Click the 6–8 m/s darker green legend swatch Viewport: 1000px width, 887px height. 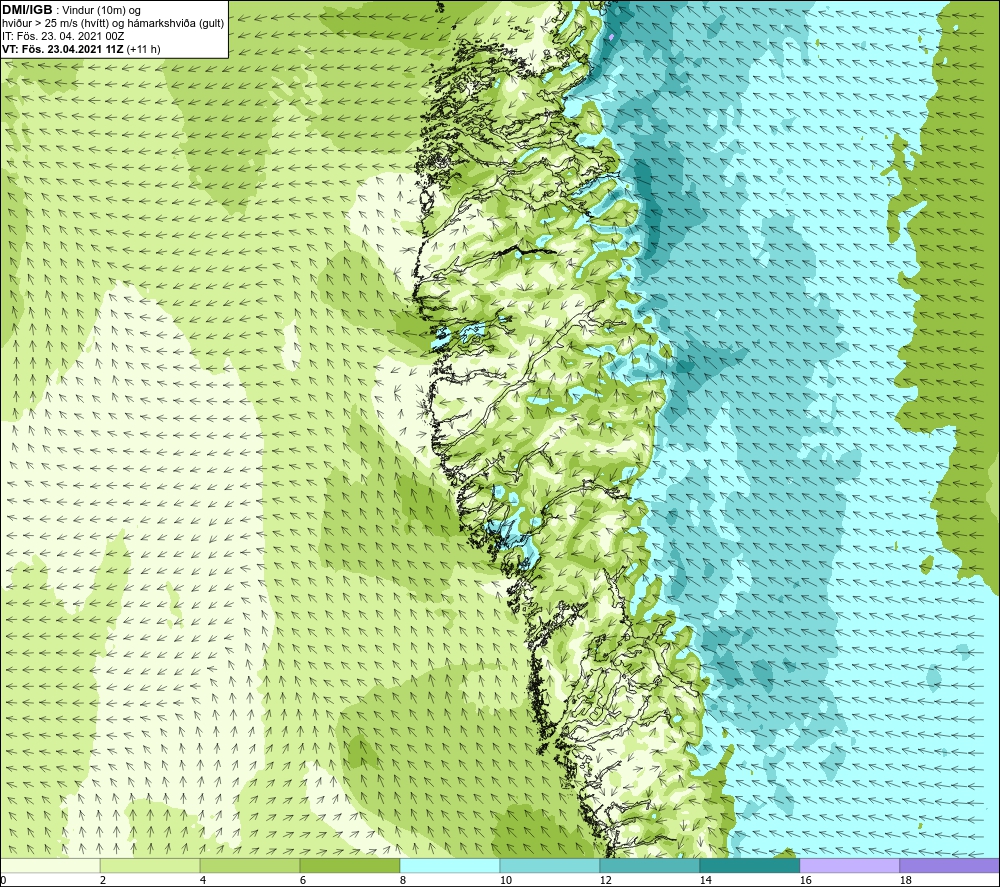tap(350, 866)
